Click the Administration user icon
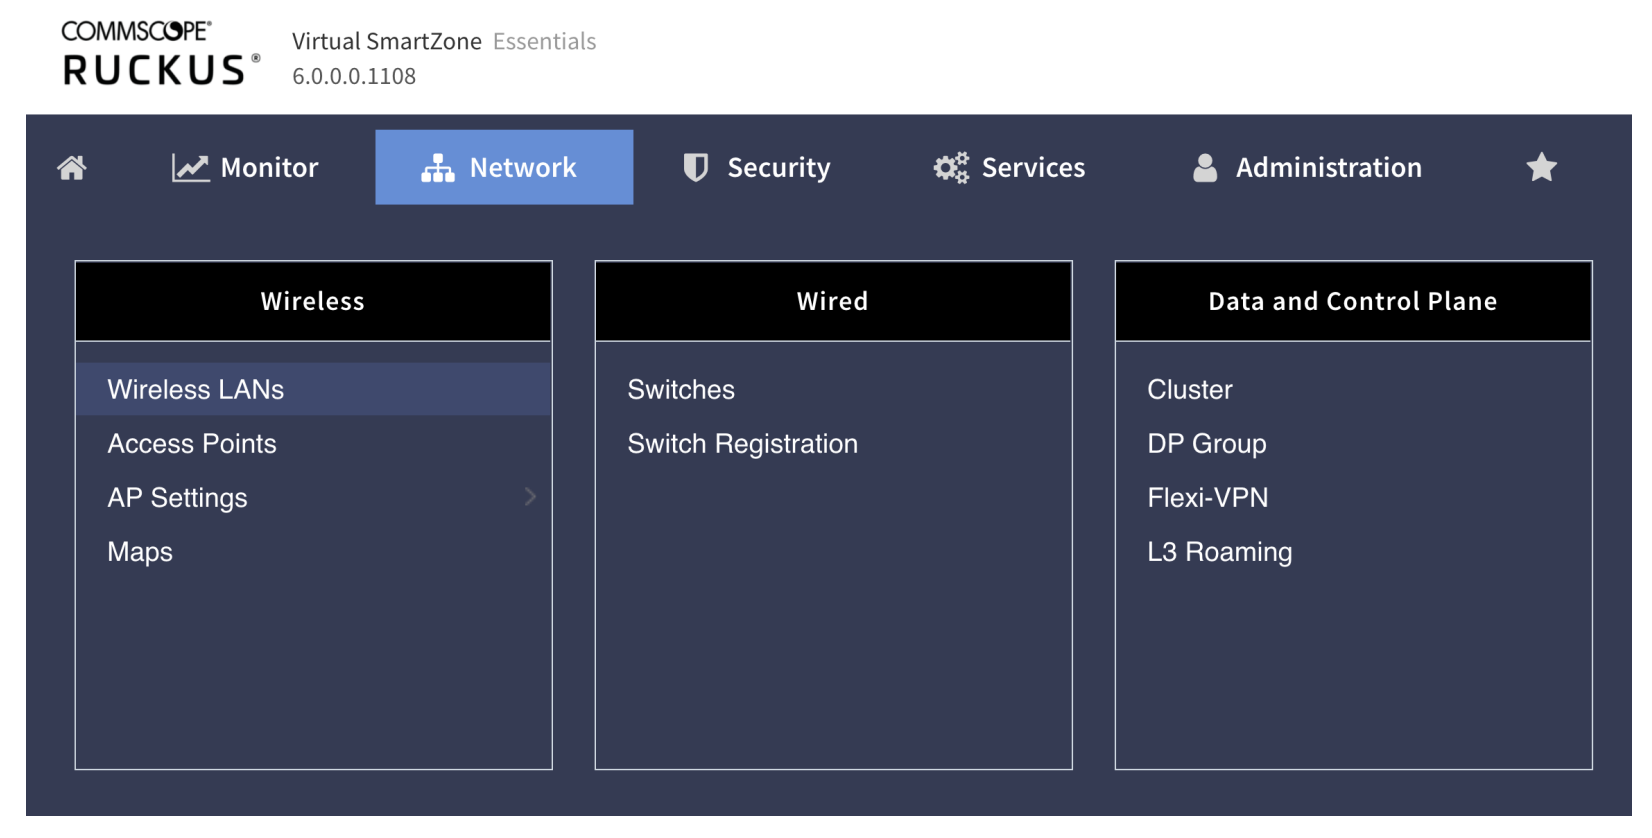 point(1205,168)
